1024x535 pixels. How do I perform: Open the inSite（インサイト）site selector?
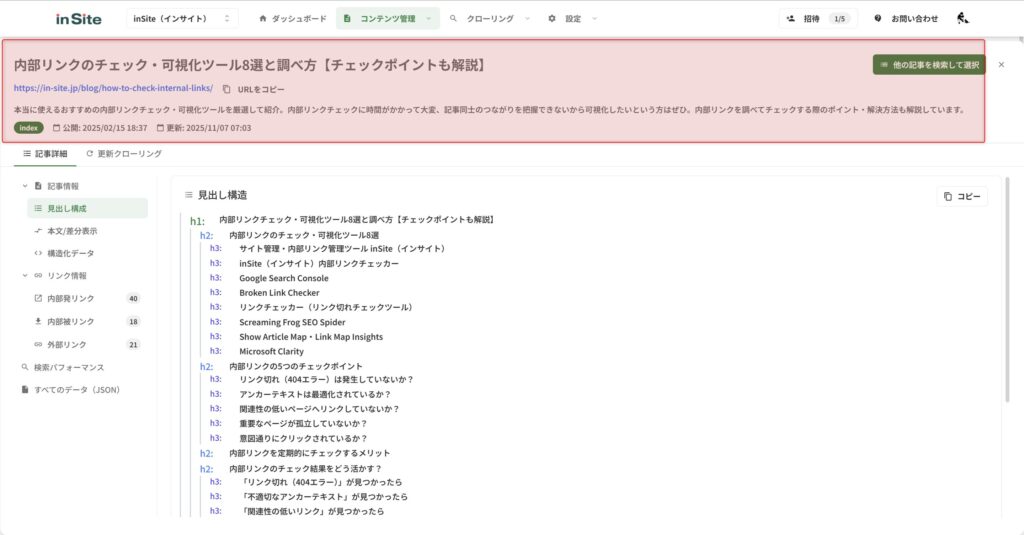pyautogui.click(x=182, y=18)
